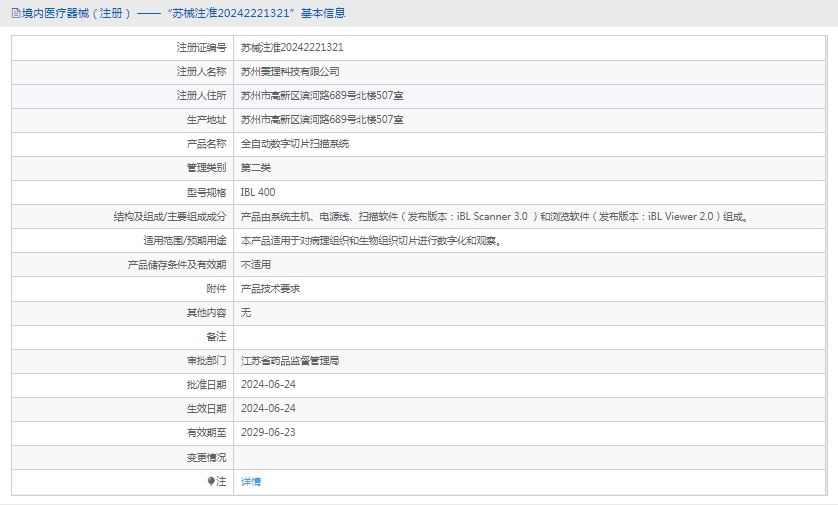The width and height of the screenshot is (838, 505).
Task: Click the 注册人住所 address value
Action: (322, 95)
